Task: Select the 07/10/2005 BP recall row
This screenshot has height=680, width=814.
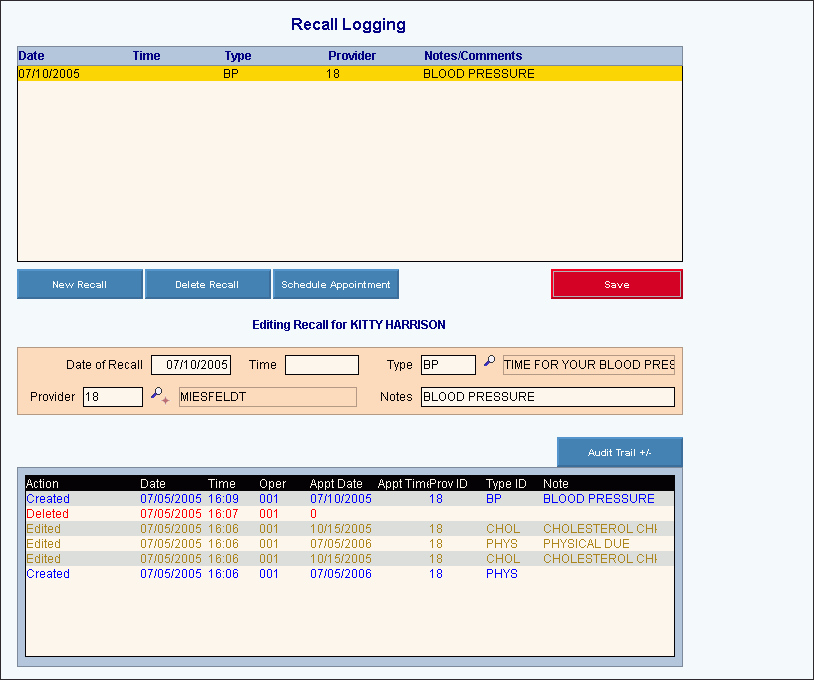Action: 349,74
